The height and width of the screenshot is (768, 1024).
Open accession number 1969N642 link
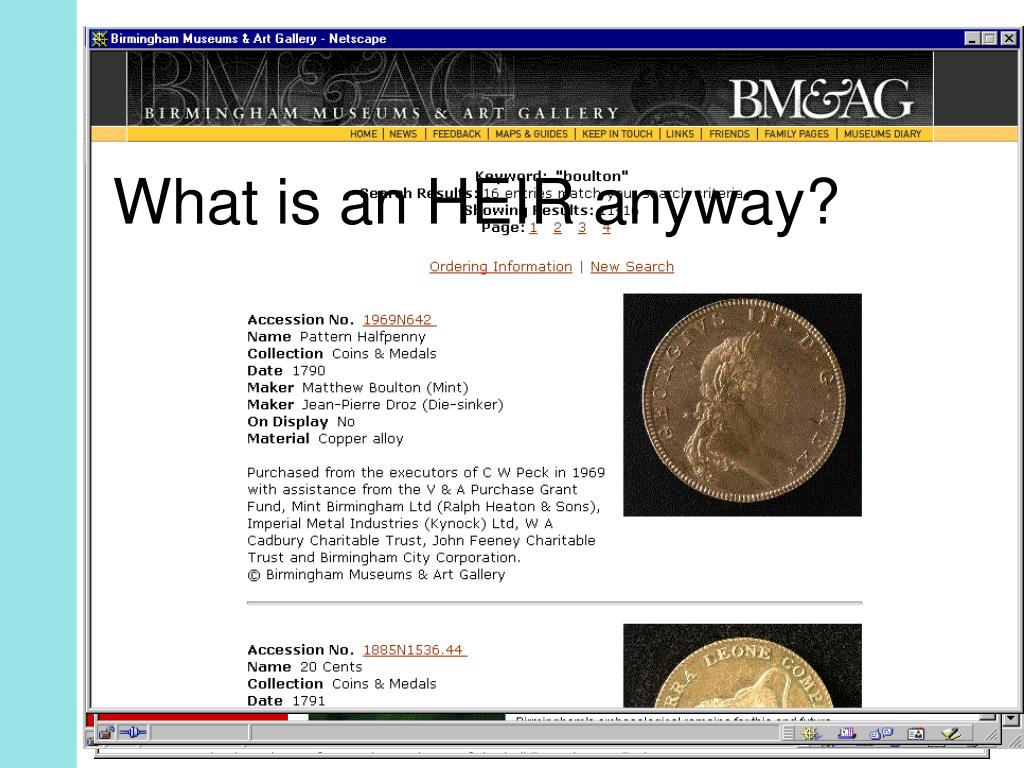[x=399, y=320]
